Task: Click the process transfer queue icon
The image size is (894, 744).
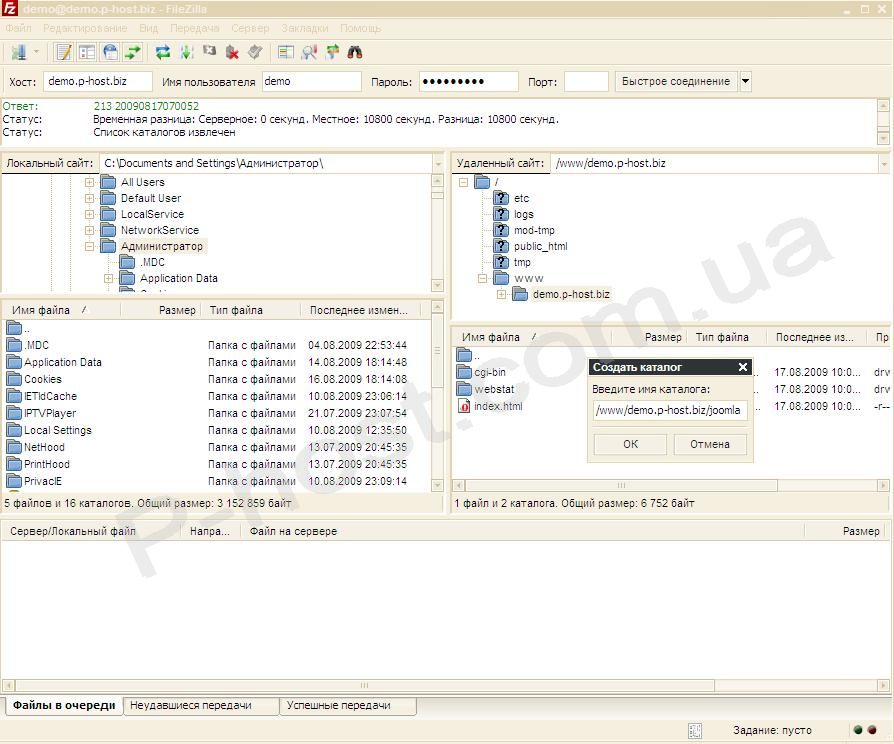Action: (x=186, y=52)
